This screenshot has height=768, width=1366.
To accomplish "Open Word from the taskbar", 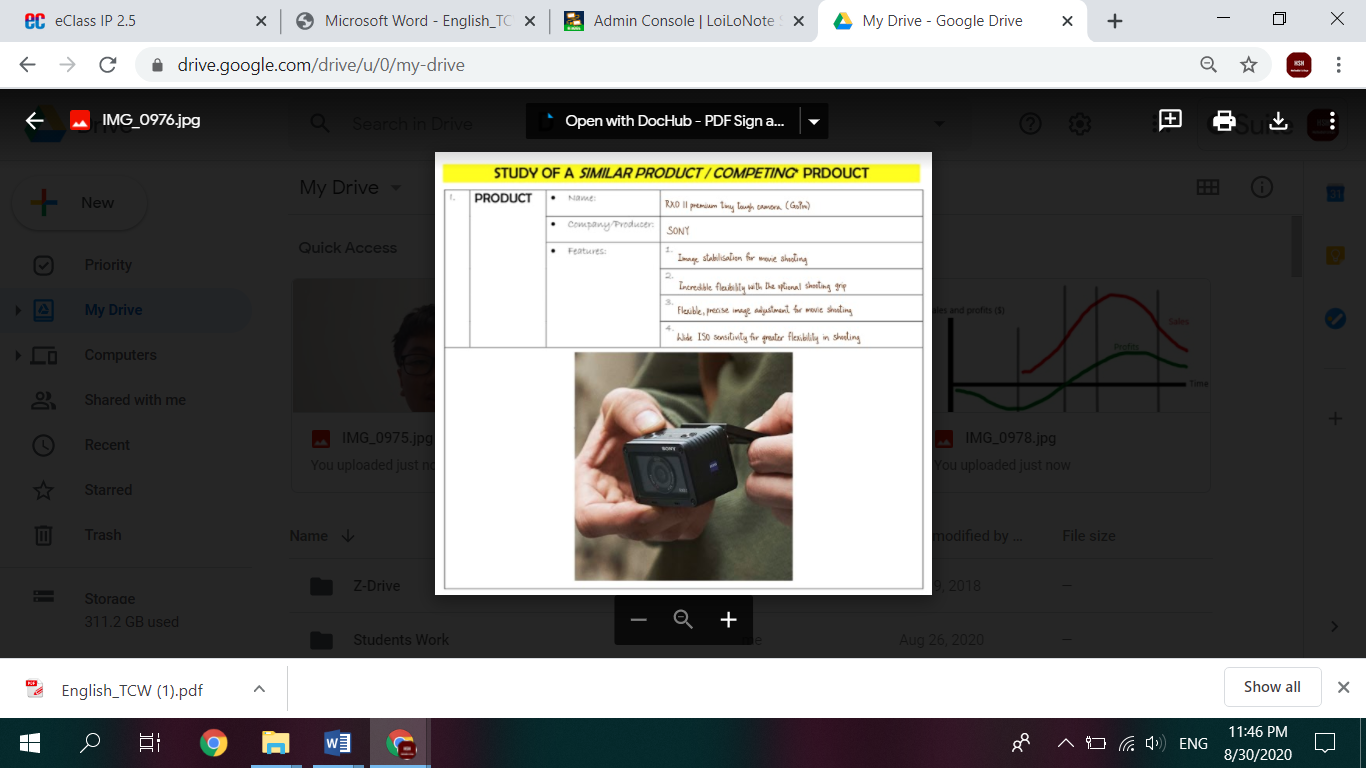I will click(x=337, y=743).
